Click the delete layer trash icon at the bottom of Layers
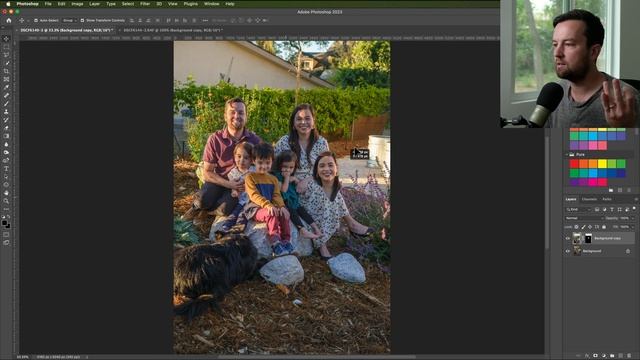The image size is (640, 360). [x=629, y=356]
